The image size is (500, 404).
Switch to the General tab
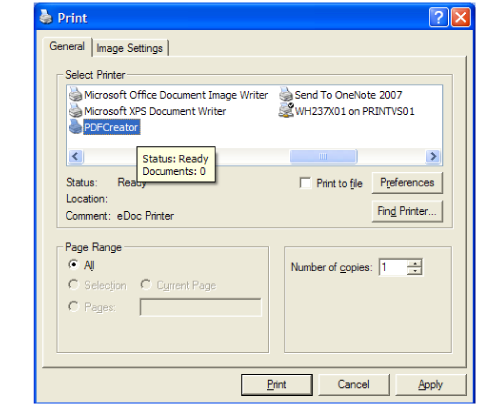[67, 46]
